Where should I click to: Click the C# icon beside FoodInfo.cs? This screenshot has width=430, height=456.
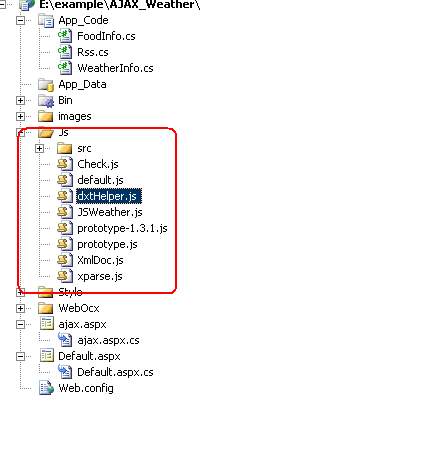pos(65,36)
